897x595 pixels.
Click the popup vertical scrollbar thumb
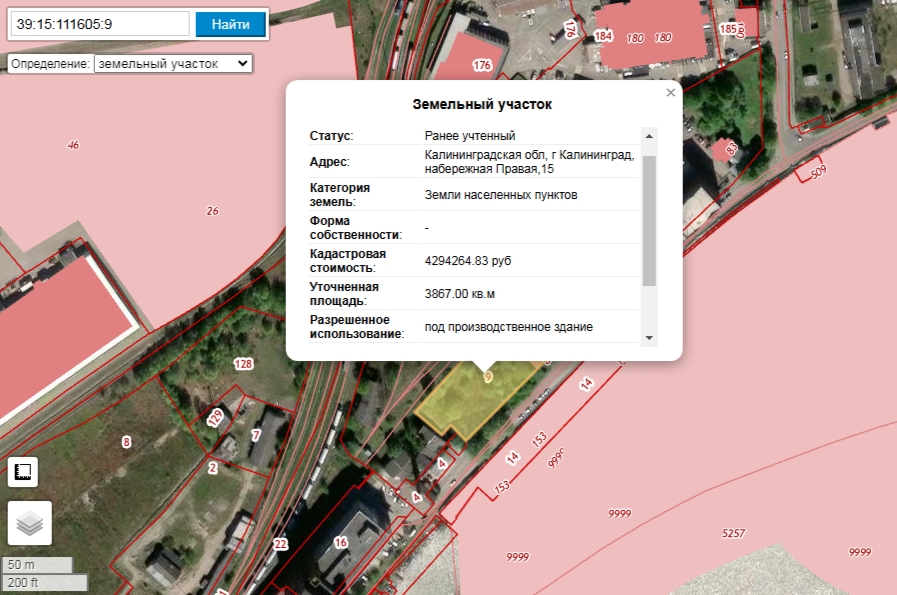649,220
